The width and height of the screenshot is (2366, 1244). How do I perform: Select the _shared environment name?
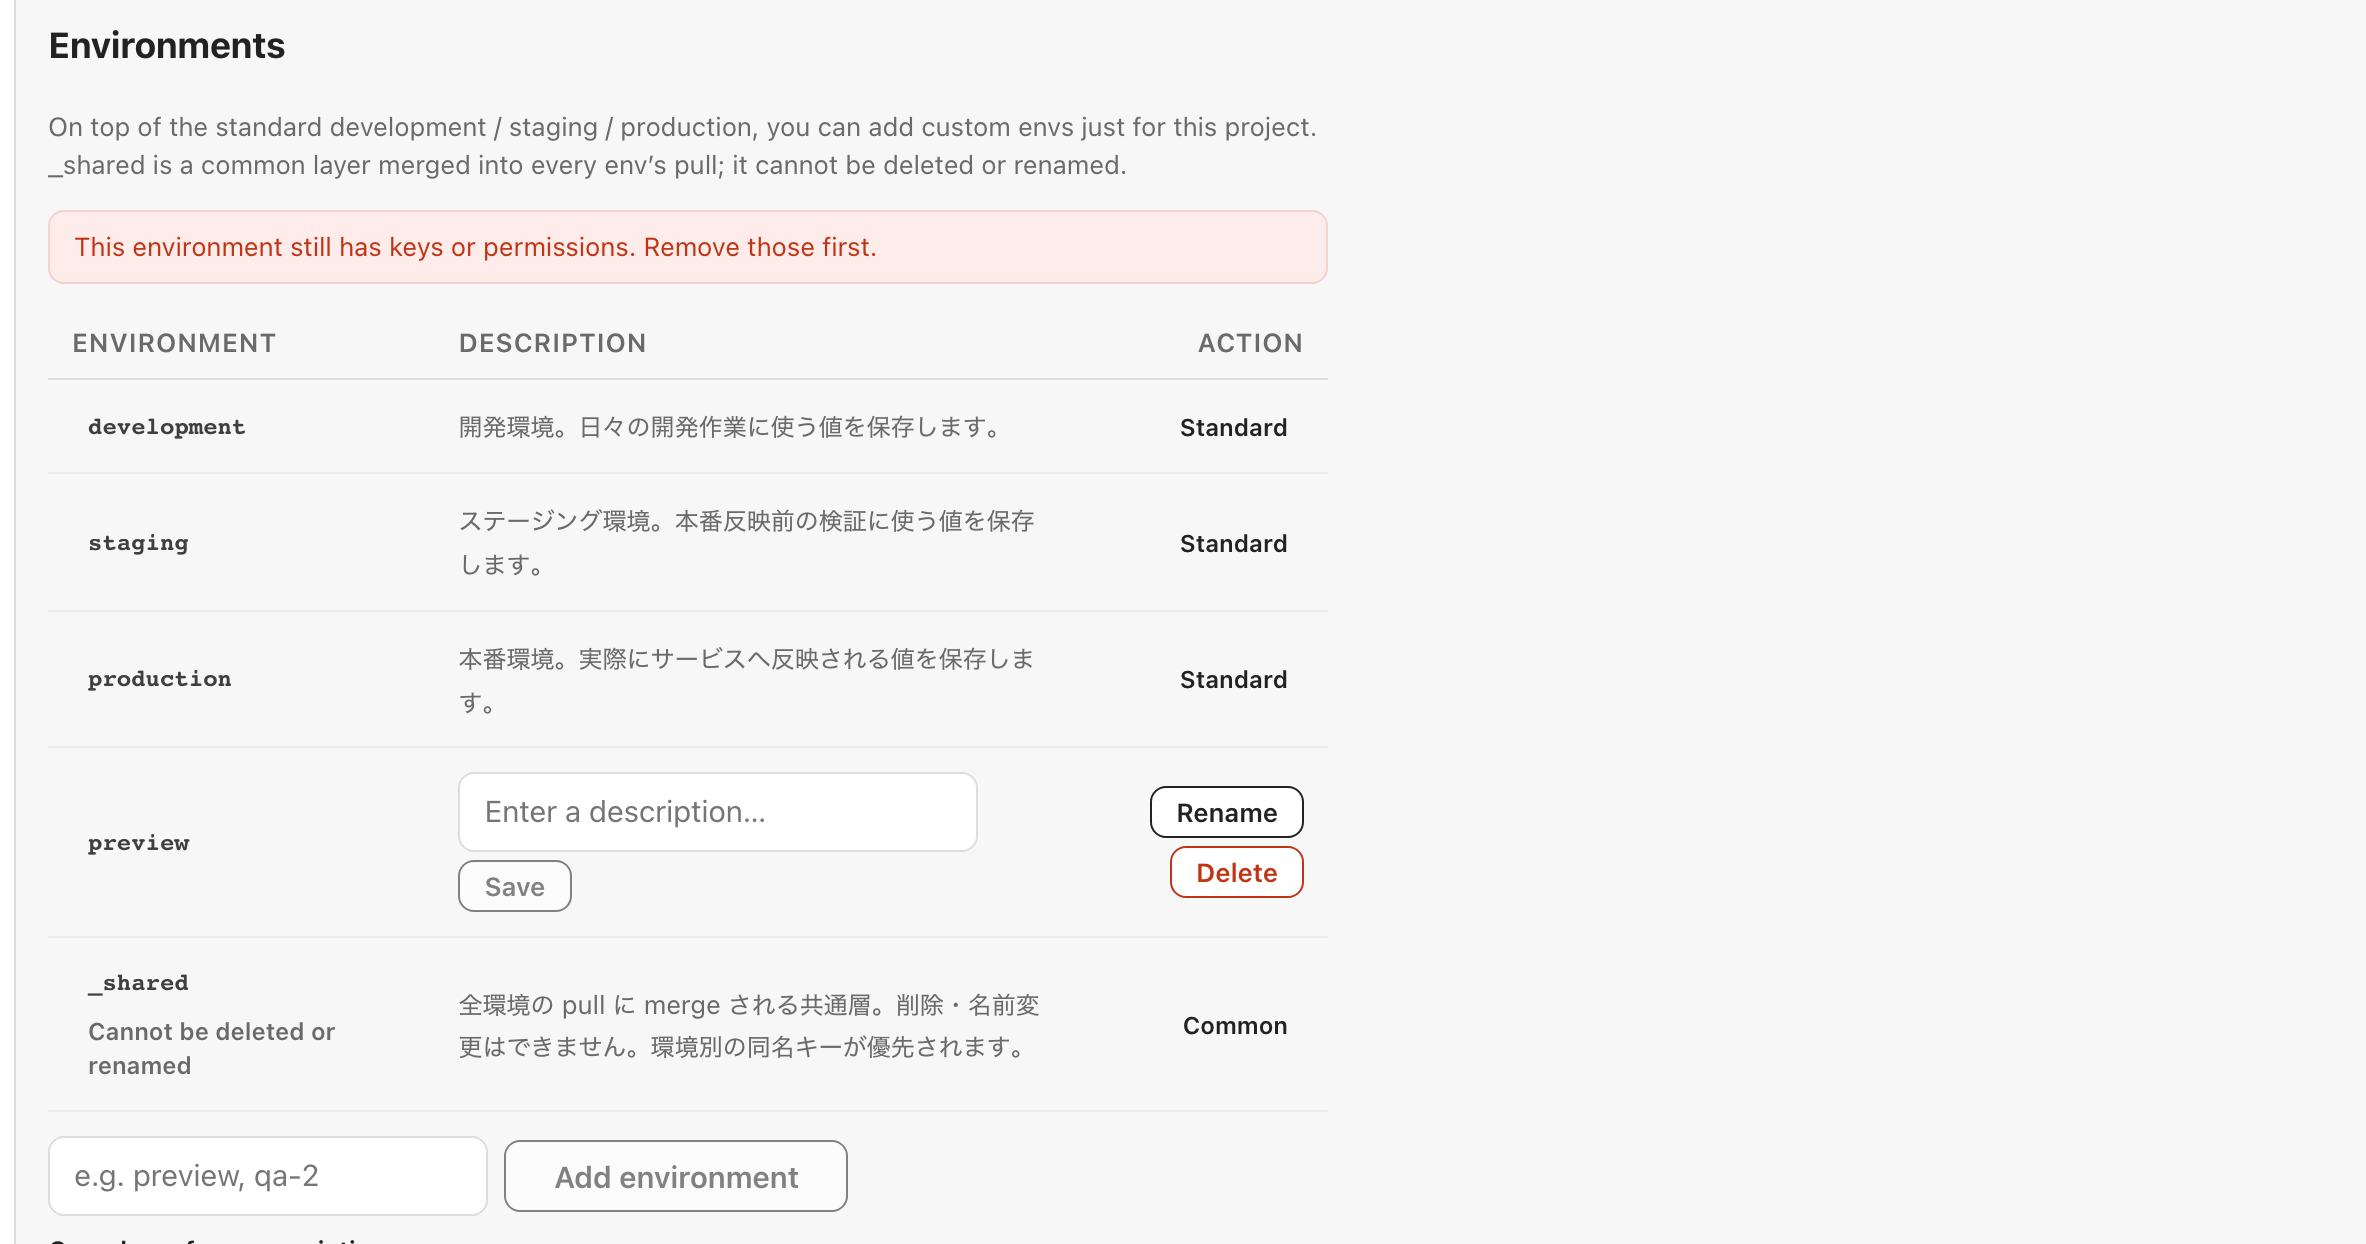[138, 983]
